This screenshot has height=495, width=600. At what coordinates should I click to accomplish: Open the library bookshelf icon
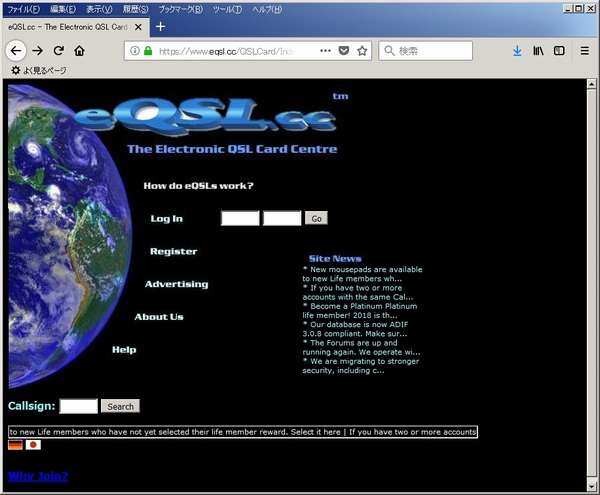click(x=538, y=50)
